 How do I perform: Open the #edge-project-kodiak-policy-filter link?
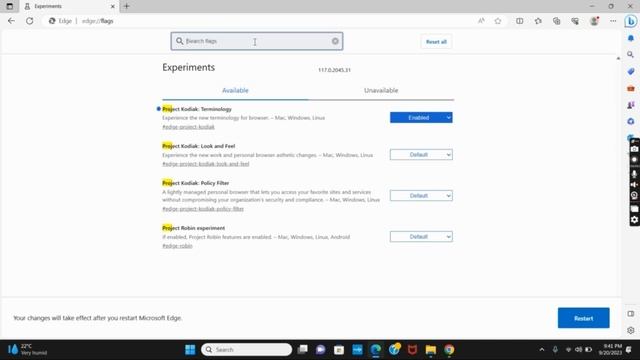[x=203, y=209]
